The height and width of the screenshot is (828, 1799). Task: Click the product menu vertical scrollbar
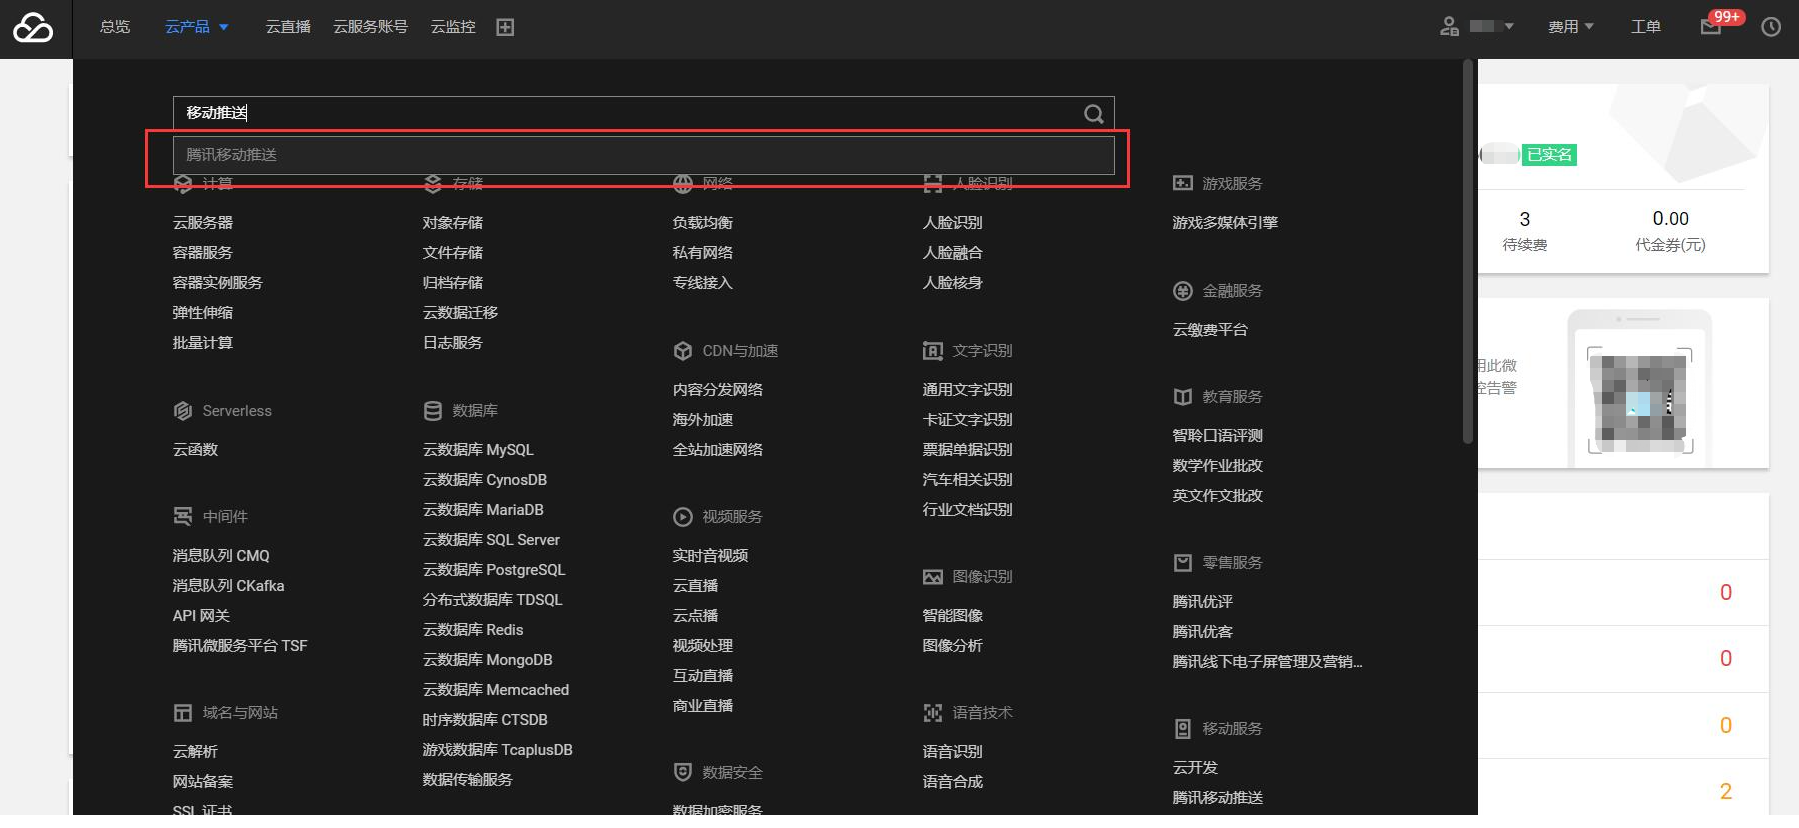[1468, 250]
